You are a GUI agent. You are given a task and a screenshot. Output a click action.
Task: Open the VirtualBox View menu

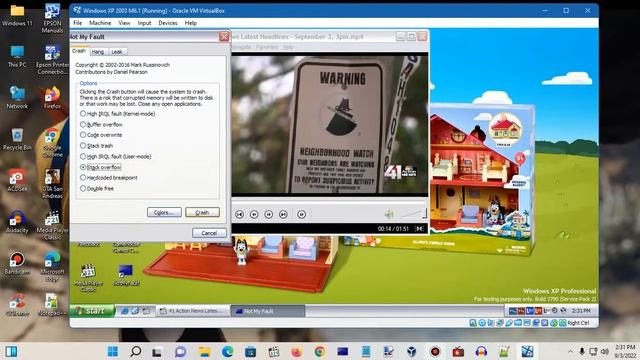point(124,23)
